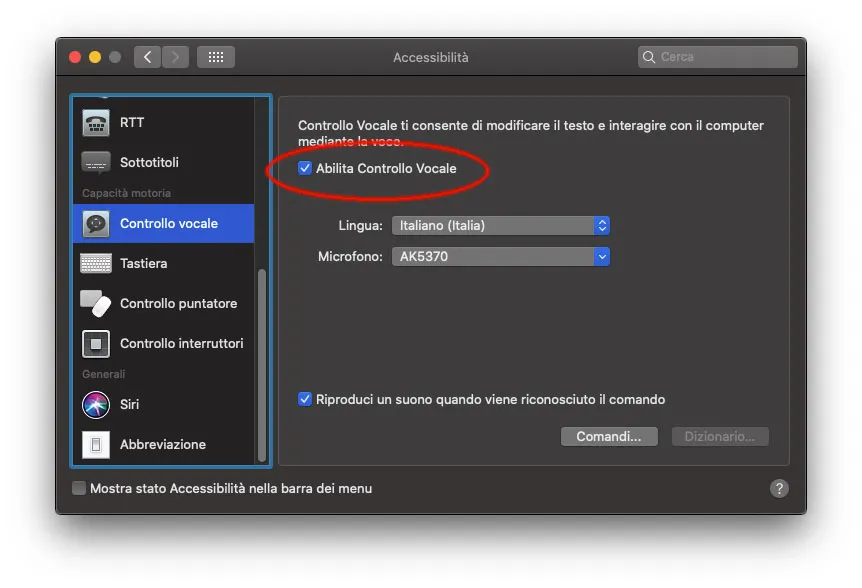The width and height of the screenshot is (862, 588).
Task: Click the show-all preferences grid icon
Action: pyautogui.click(x=215, y=57)
